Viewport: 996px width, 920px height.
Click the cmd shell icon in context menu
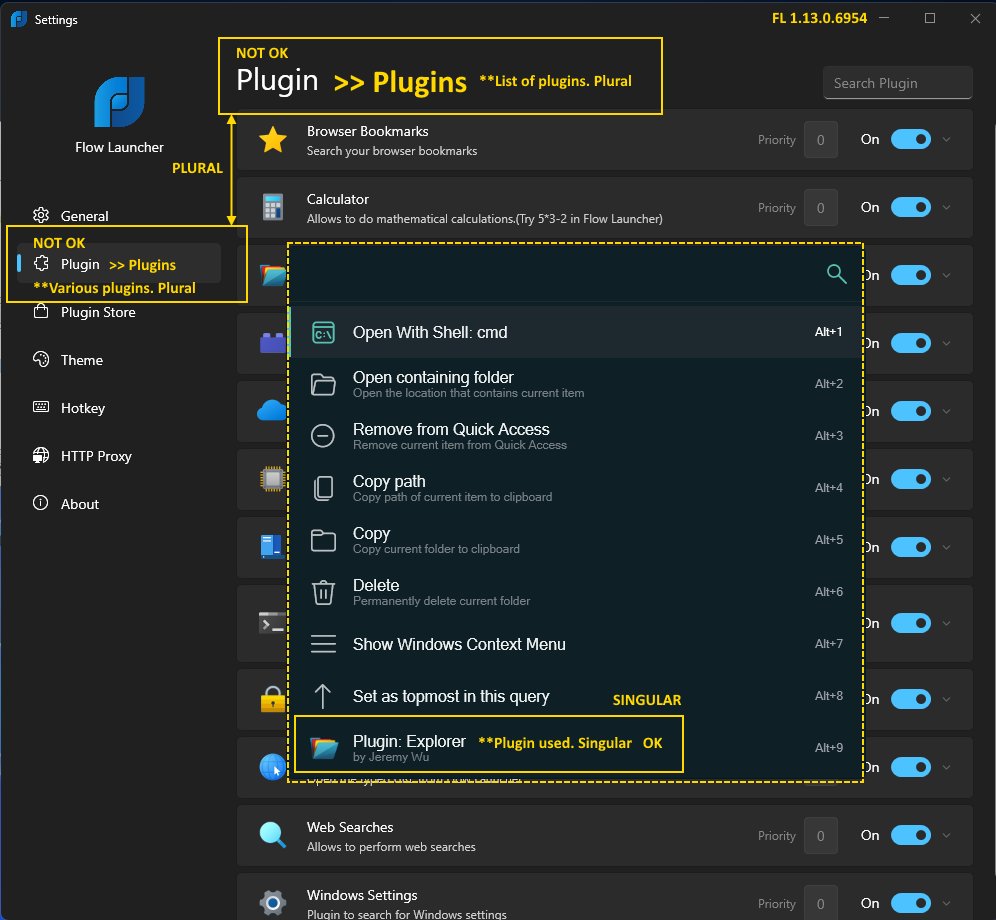click(323, 332)
